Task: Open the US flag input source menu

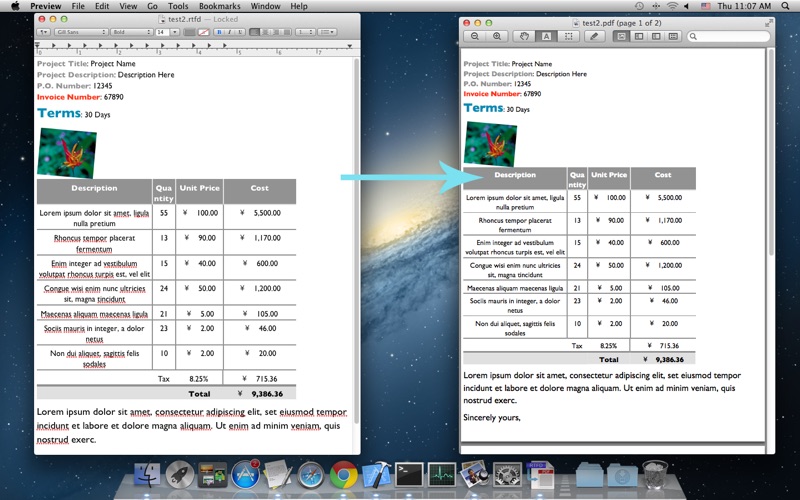Action: click(706, 6)
